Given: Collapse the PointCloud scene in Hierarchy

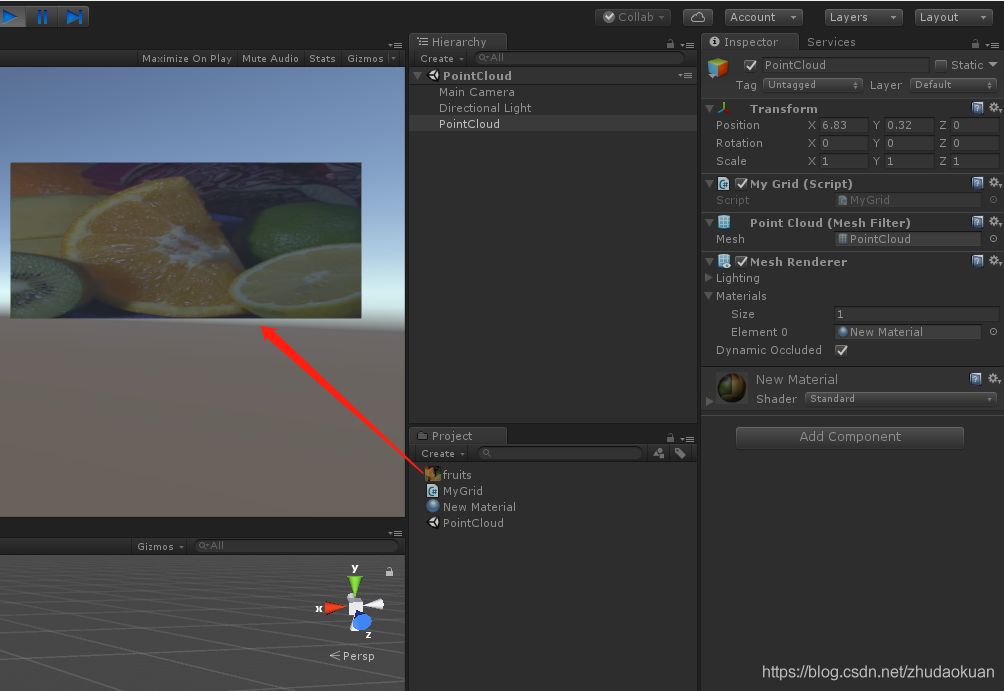Looking at the screenshot, I should tap(417, 76).
